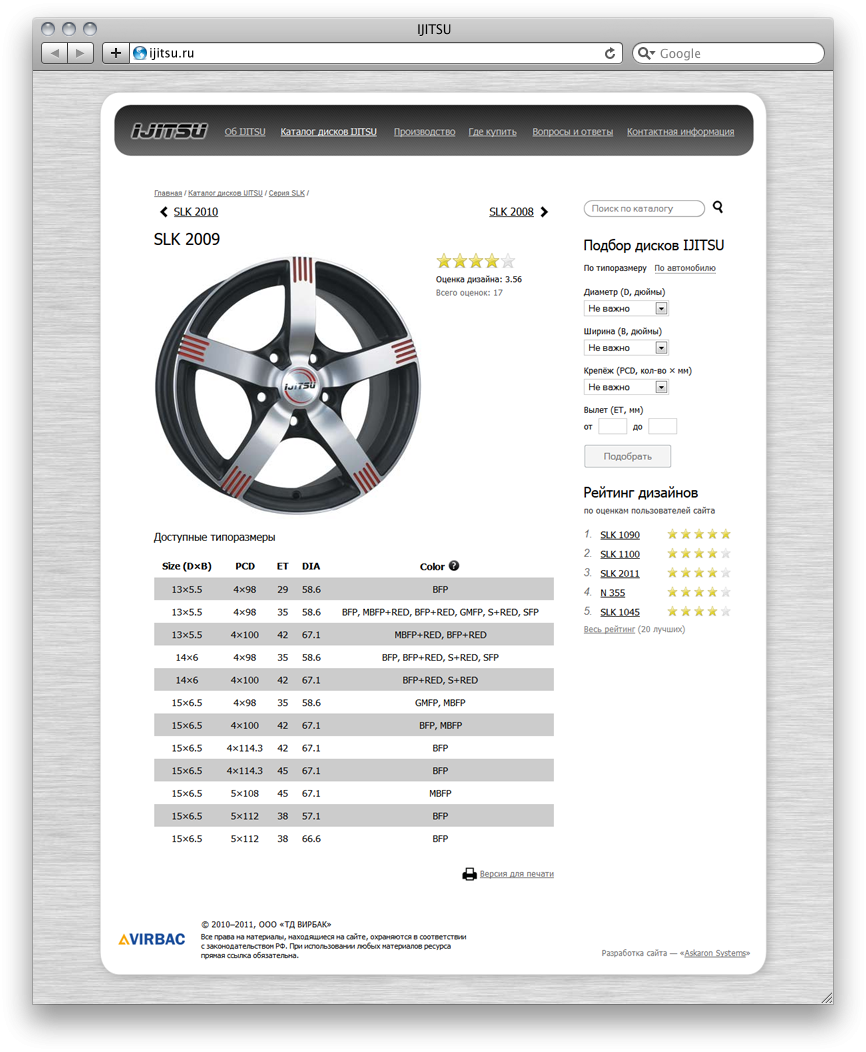Open the Версия для печати link

pyautogui.click(x=517, y=874)
